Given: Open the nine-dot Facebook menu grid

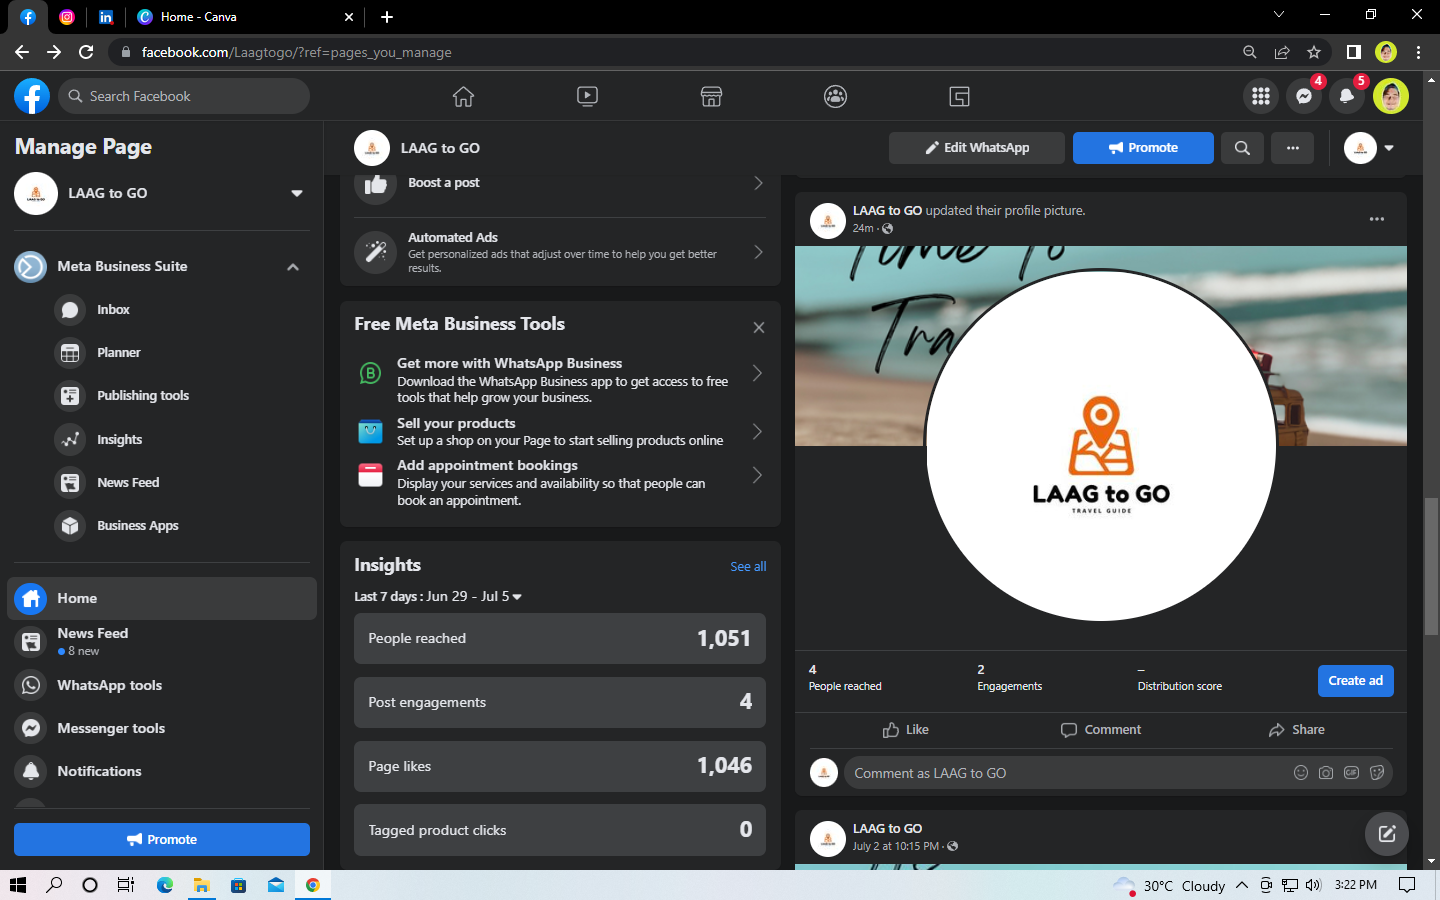Looking at the screenshot, I should click(x=1261, y=96).
